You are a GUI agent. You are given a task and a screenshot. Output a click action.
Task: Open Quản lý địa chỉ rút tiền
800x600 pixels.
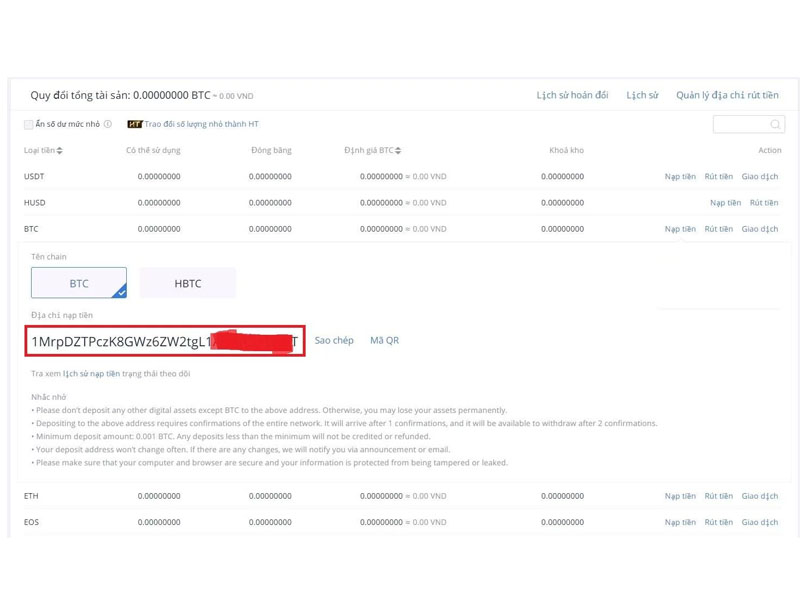coord(727,95)
